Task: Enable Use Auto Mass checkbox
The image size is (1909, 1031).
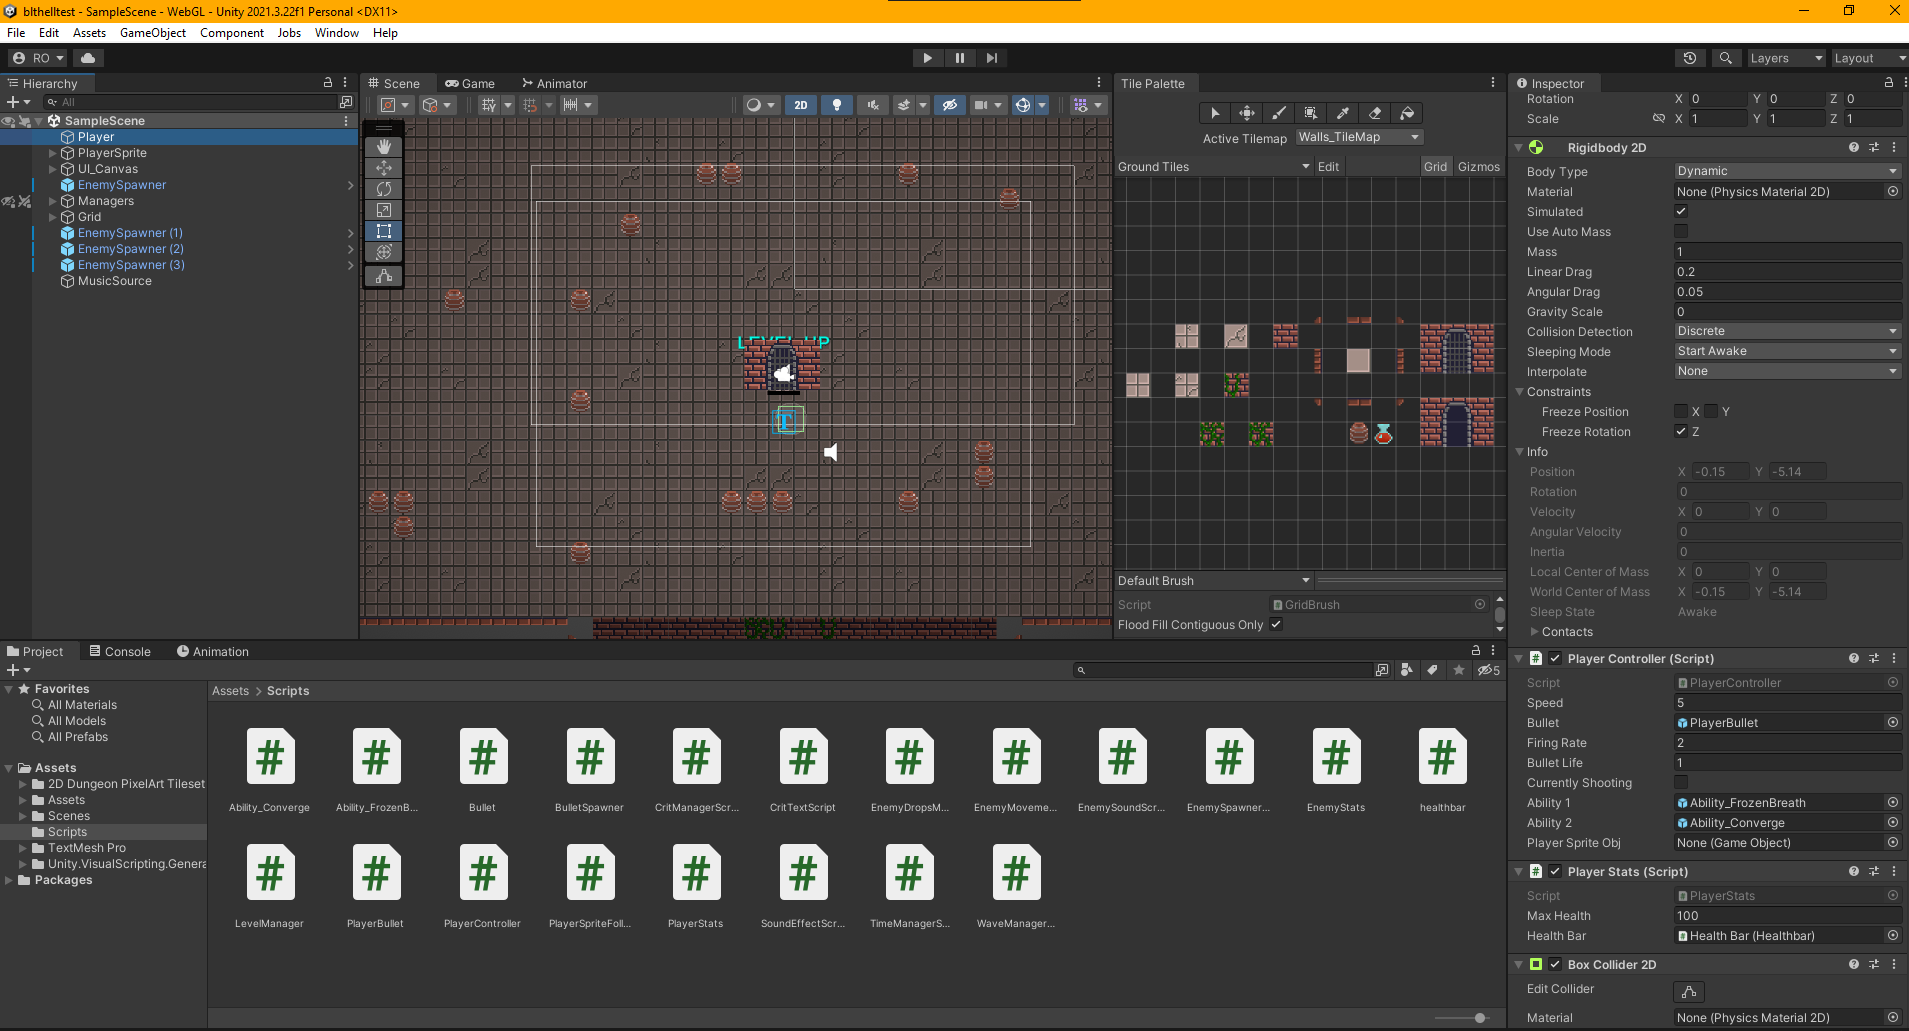Action: click(1681, 232)
